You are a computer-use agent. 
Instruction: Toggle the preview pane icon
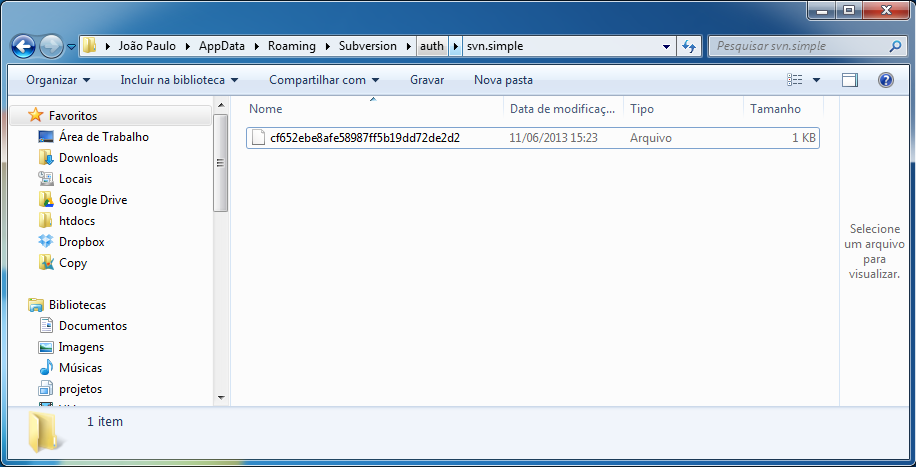point(849,80)
